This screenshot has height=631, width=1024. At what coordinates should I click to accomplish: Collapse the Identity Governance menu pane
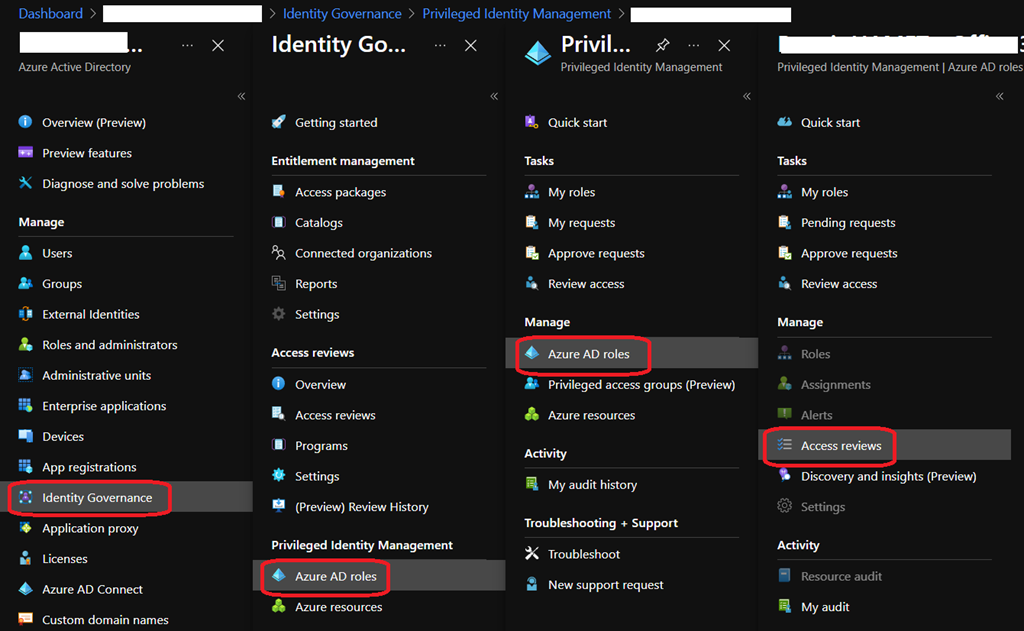coord(494,96)
